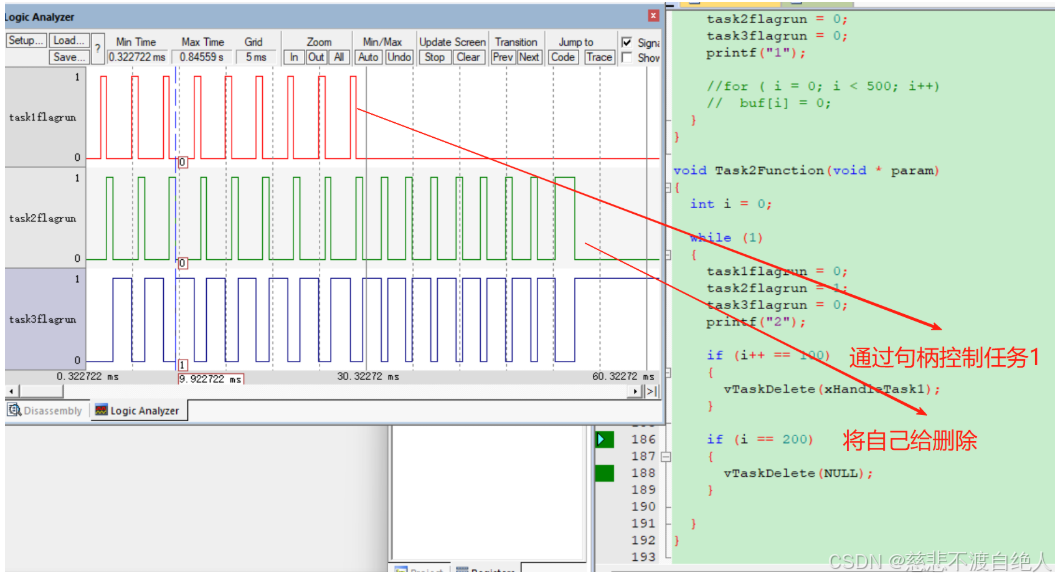Click the vTaskDelete(NULL); code line

798,473
